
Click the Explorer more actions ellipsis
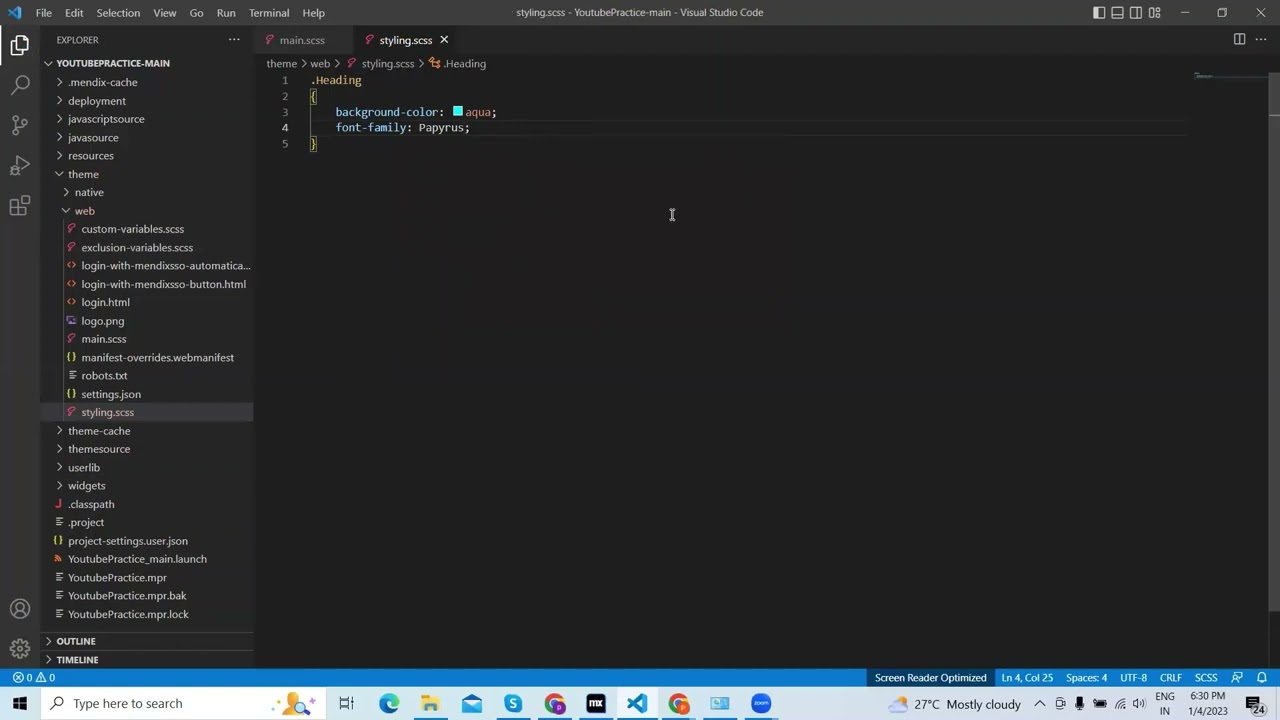pyautogui.click(x=234, y=40)
